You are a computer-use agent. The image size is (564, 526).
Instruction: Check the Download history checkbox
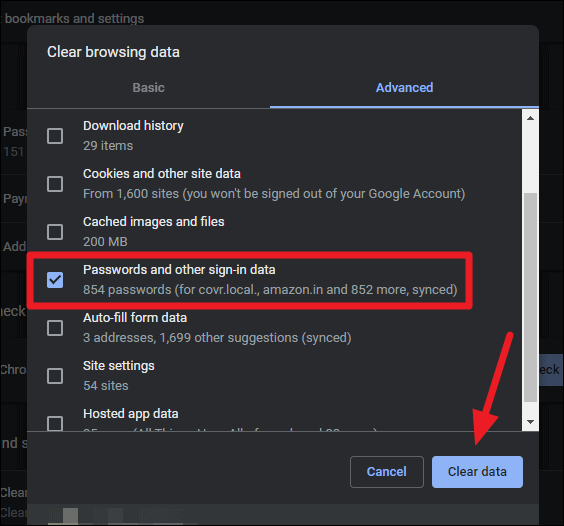pyautogui.click(x=55, y=136)
